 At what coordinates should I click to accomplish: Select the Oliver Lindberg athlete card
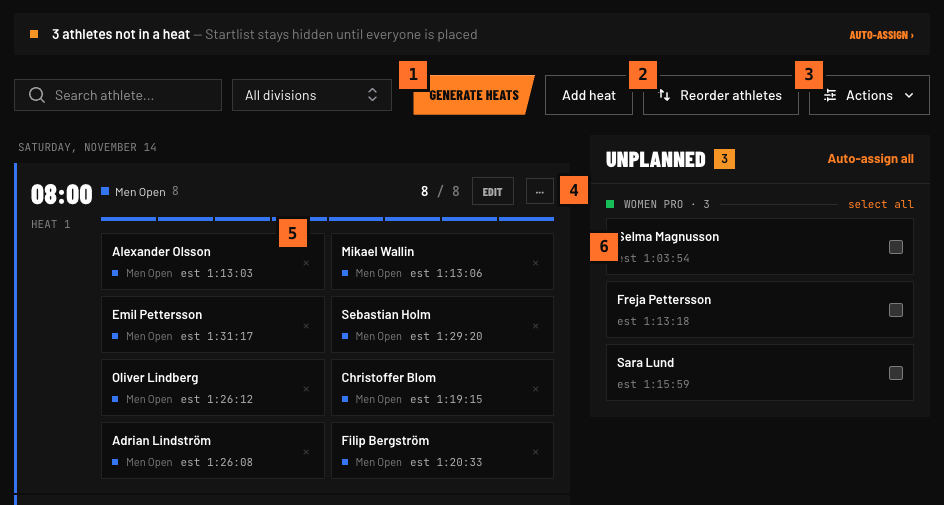point(213,388)
